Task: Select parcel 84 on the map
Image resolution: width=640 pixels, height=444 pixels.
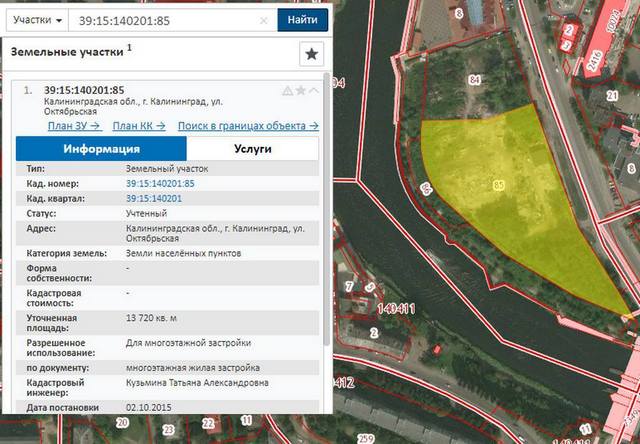Action: 473,80
